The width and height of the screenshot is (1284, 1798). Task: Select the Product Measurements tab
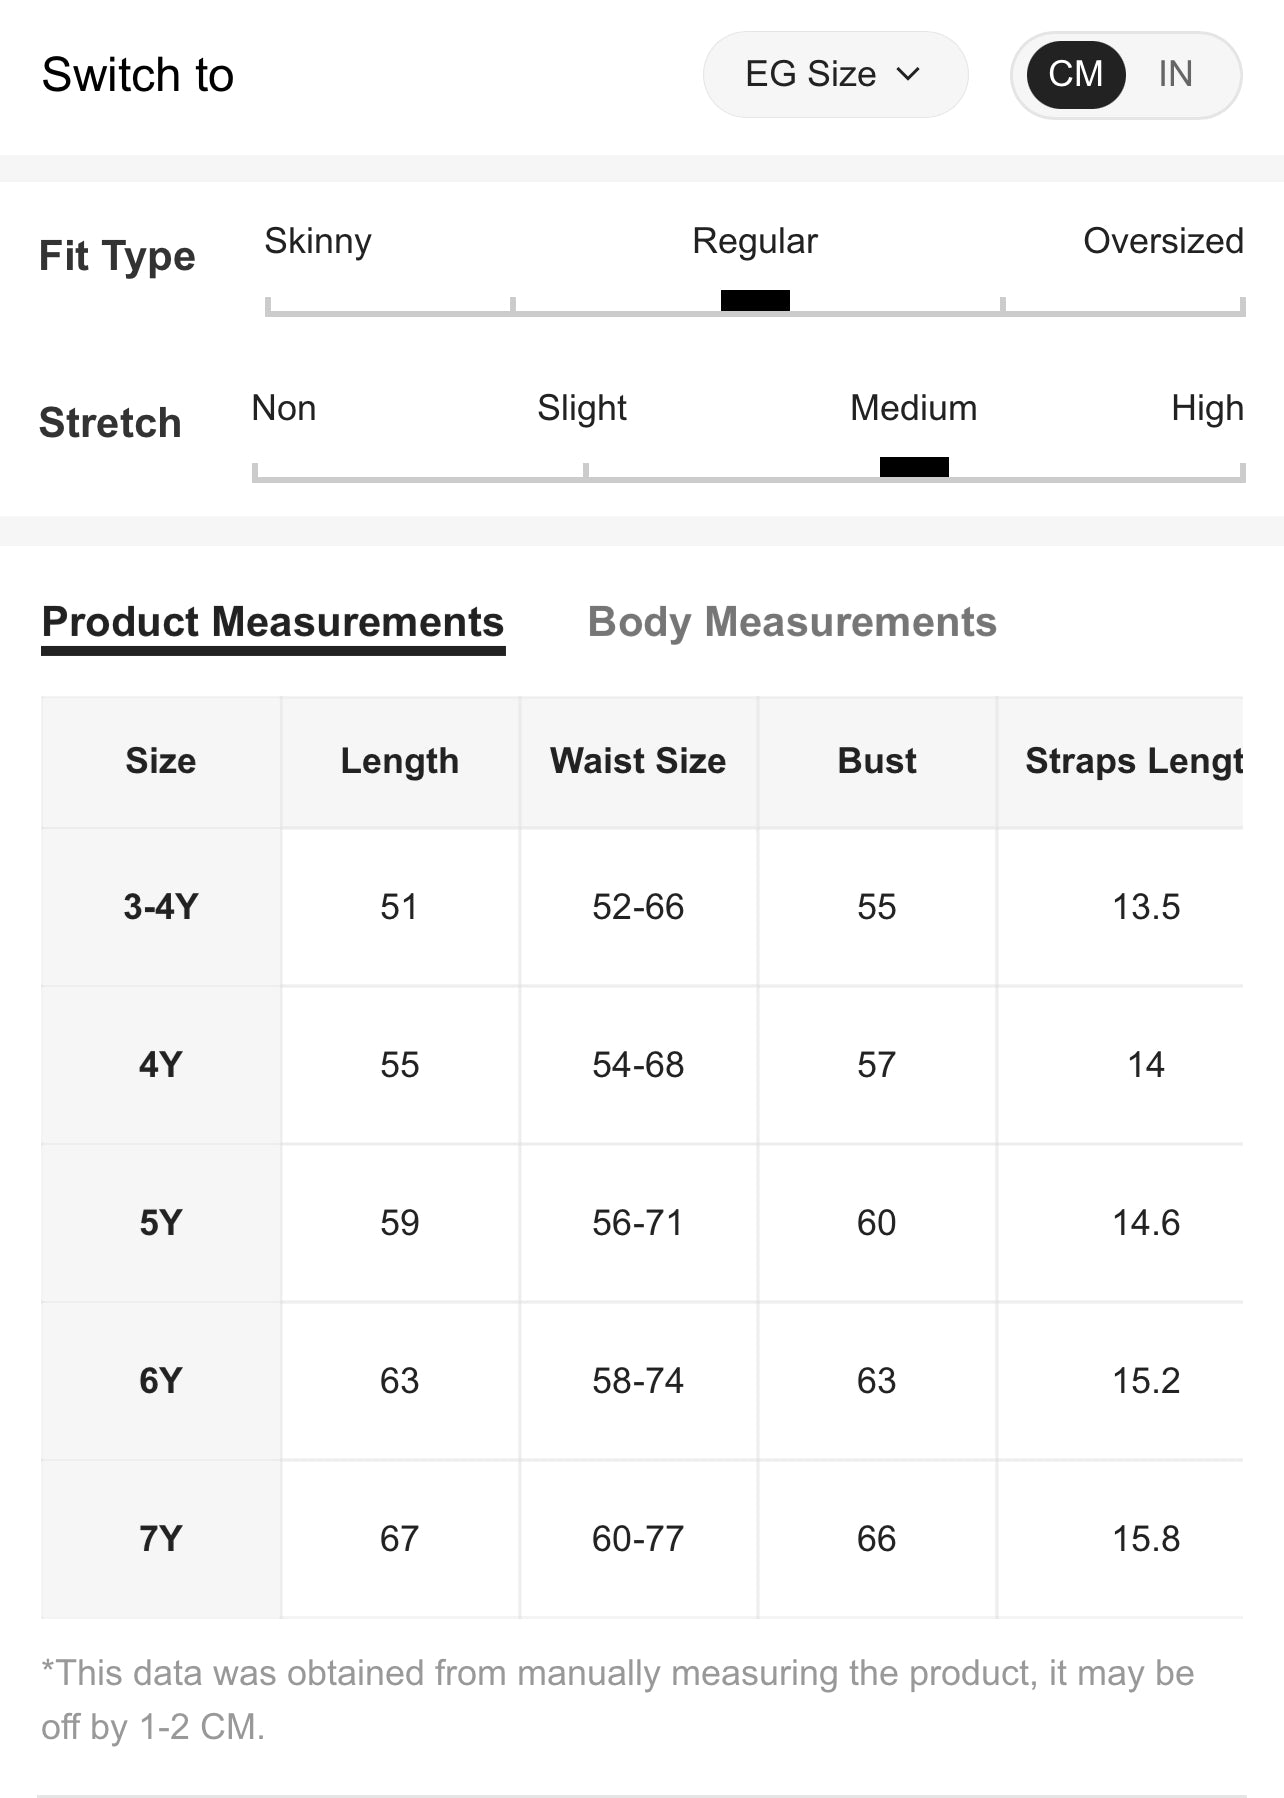273,622
